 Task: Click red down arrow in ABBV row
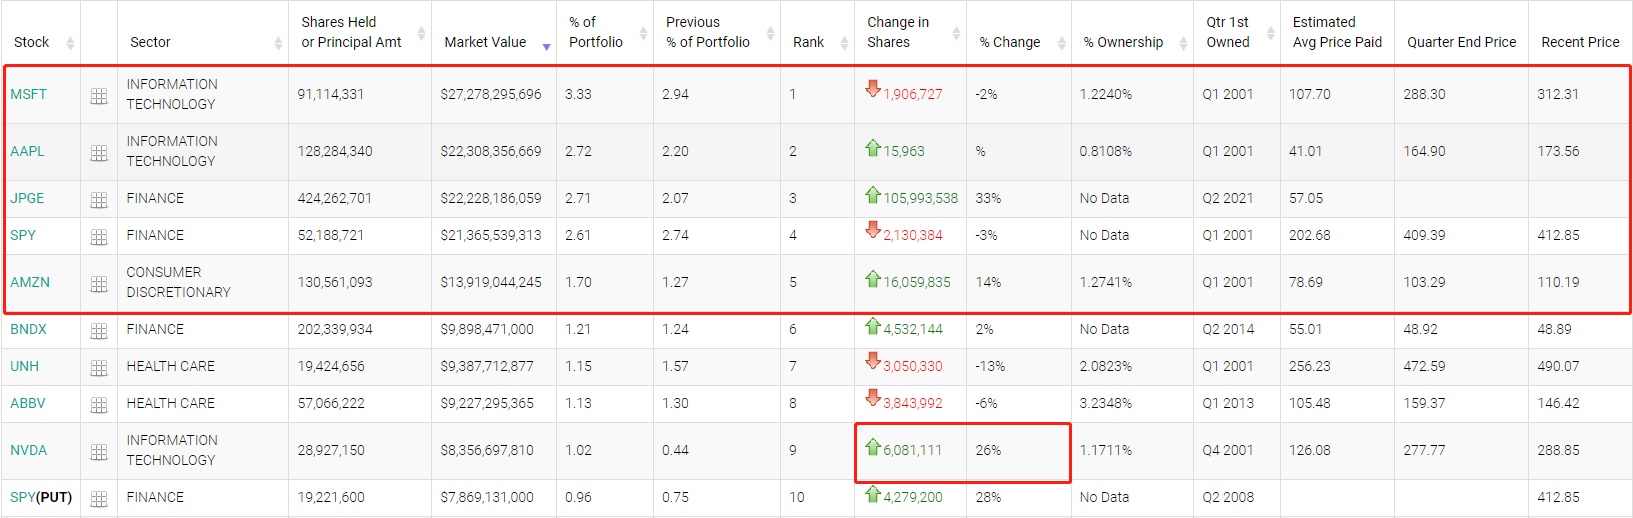[x=873, y=398]
